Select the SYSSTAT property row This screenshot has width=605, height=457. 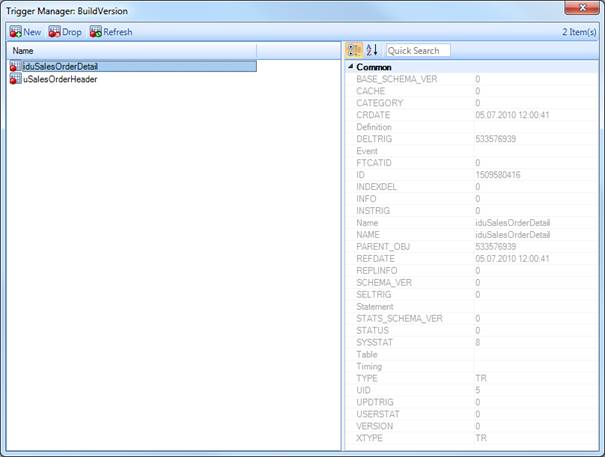471,342
